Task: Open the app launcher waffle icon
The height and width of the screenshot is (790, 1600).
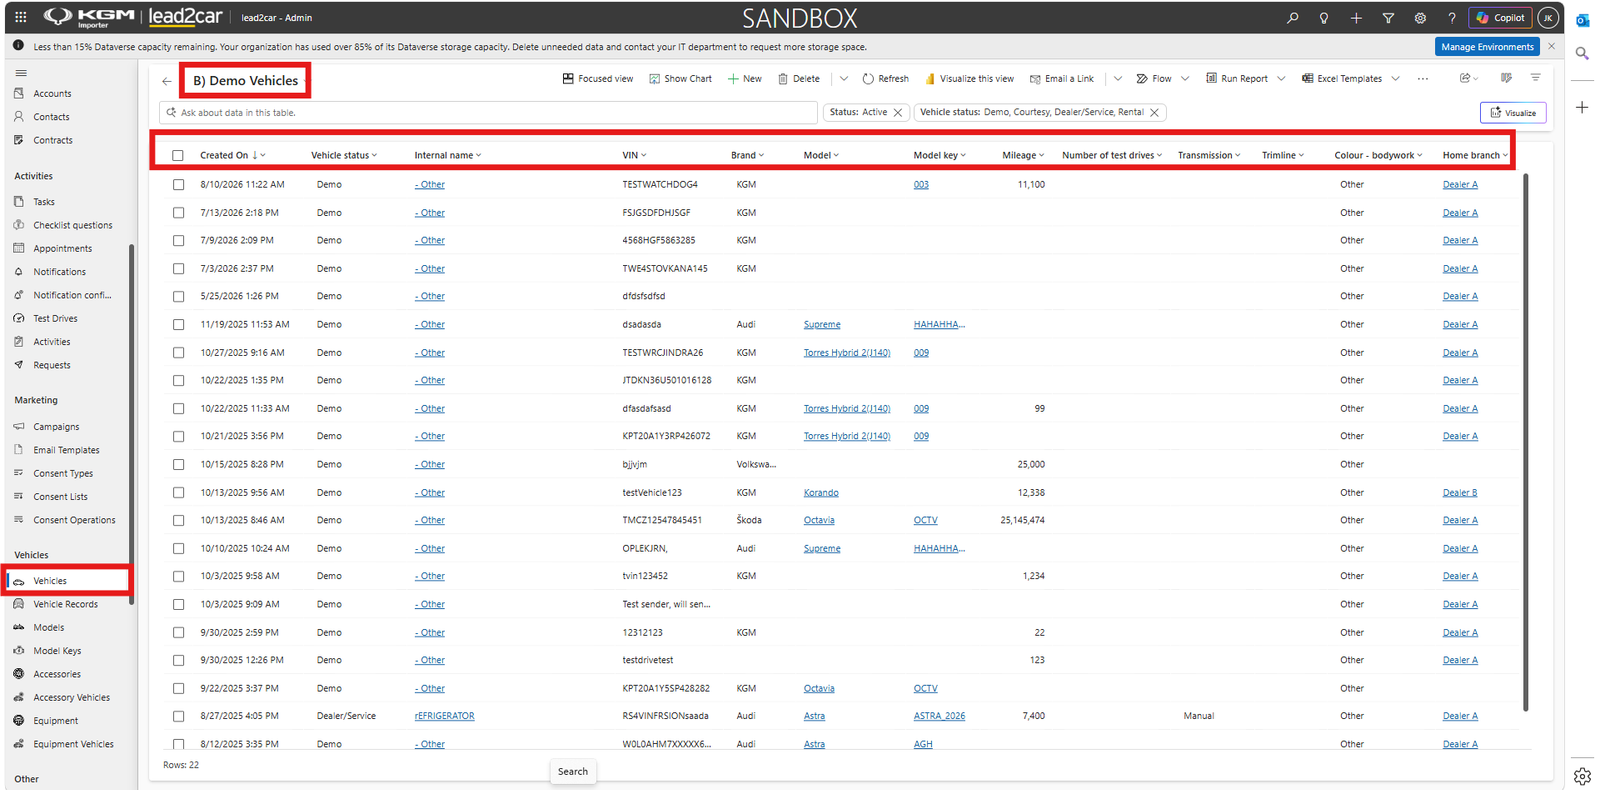Action: [x=20, y=17]
